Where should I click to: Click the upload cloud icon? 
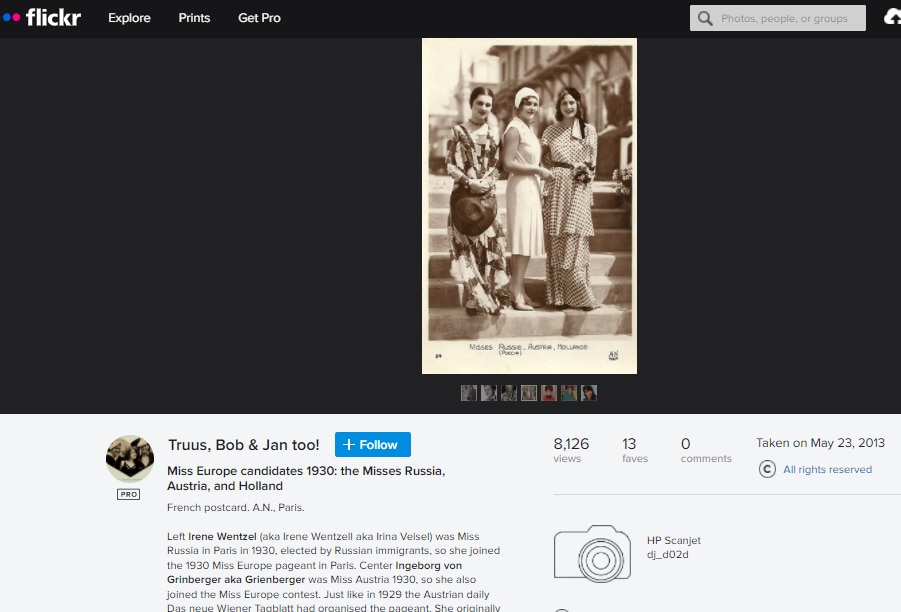tap(892, 18)
